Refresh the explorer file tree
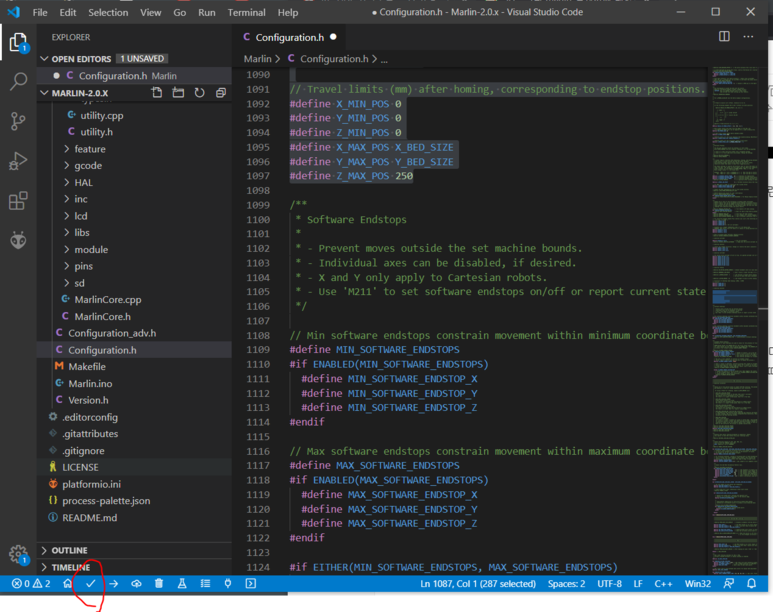The width and height of the screenshot is (773, 612). [x=199, y=93]
